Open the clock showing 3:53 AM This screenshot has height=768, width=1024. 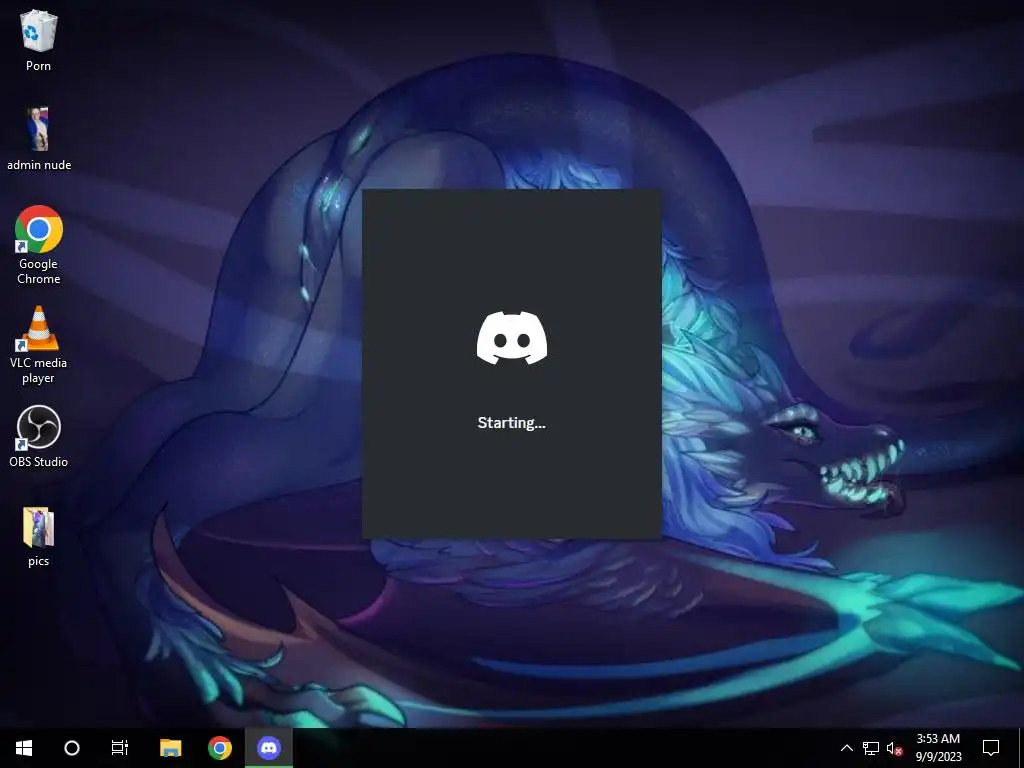pyautogui.click(x=938, y=748)
